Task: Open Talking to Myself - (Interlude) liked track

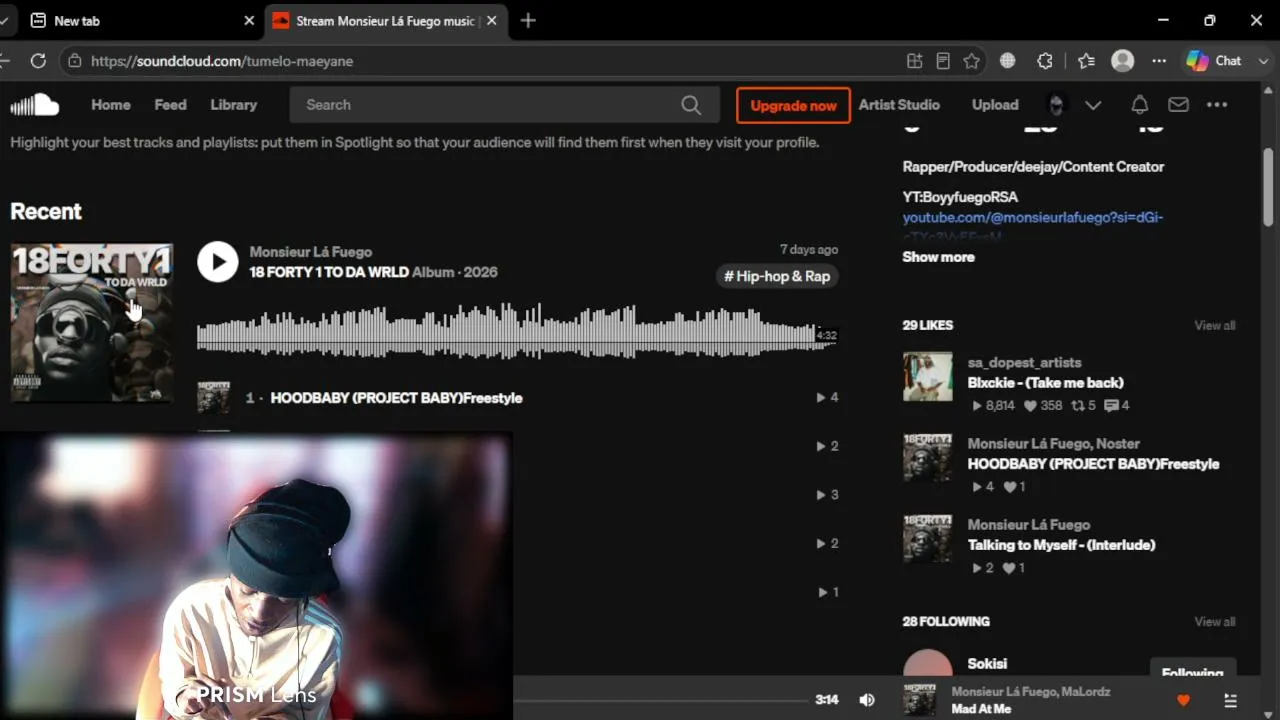Action: [1061, 545]
